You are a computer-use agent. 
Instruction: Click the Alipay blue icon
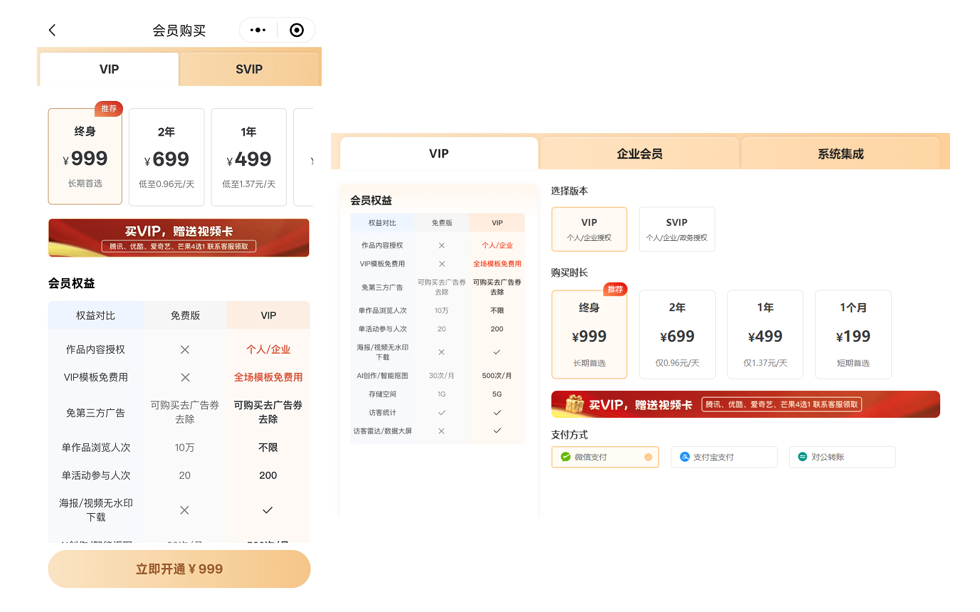point(685,457)
